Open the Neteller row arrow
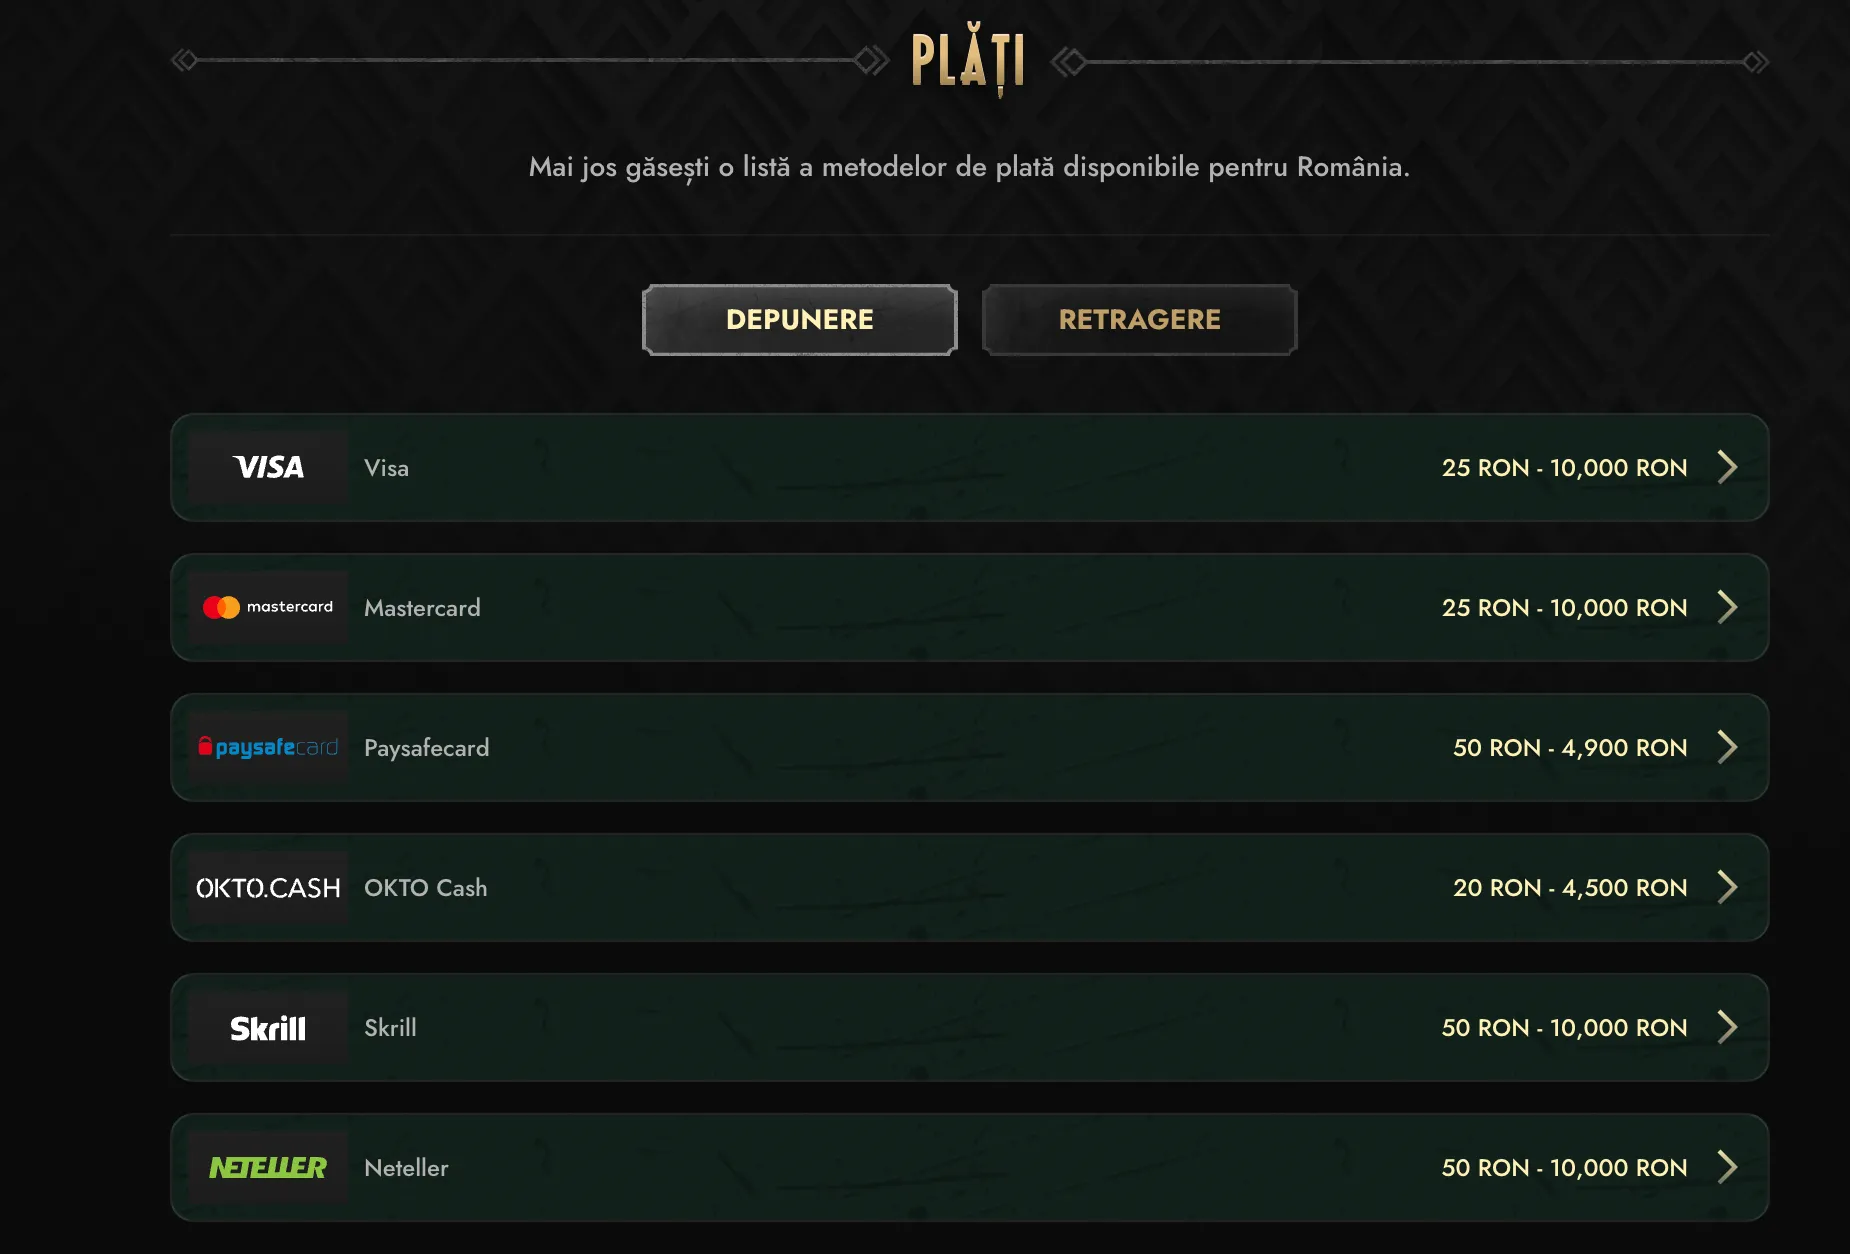The image size is (1850, 1254). coord(1727,1167)
